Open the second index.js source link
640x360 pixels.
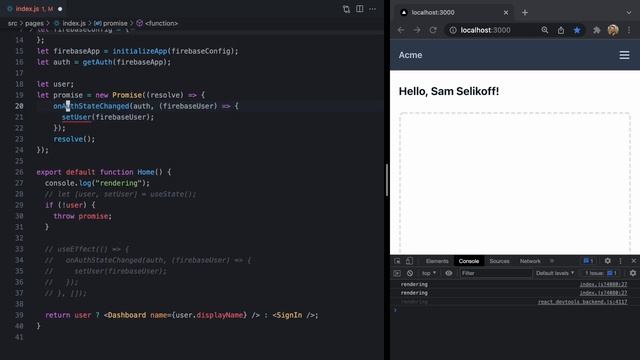coord(603,293)
